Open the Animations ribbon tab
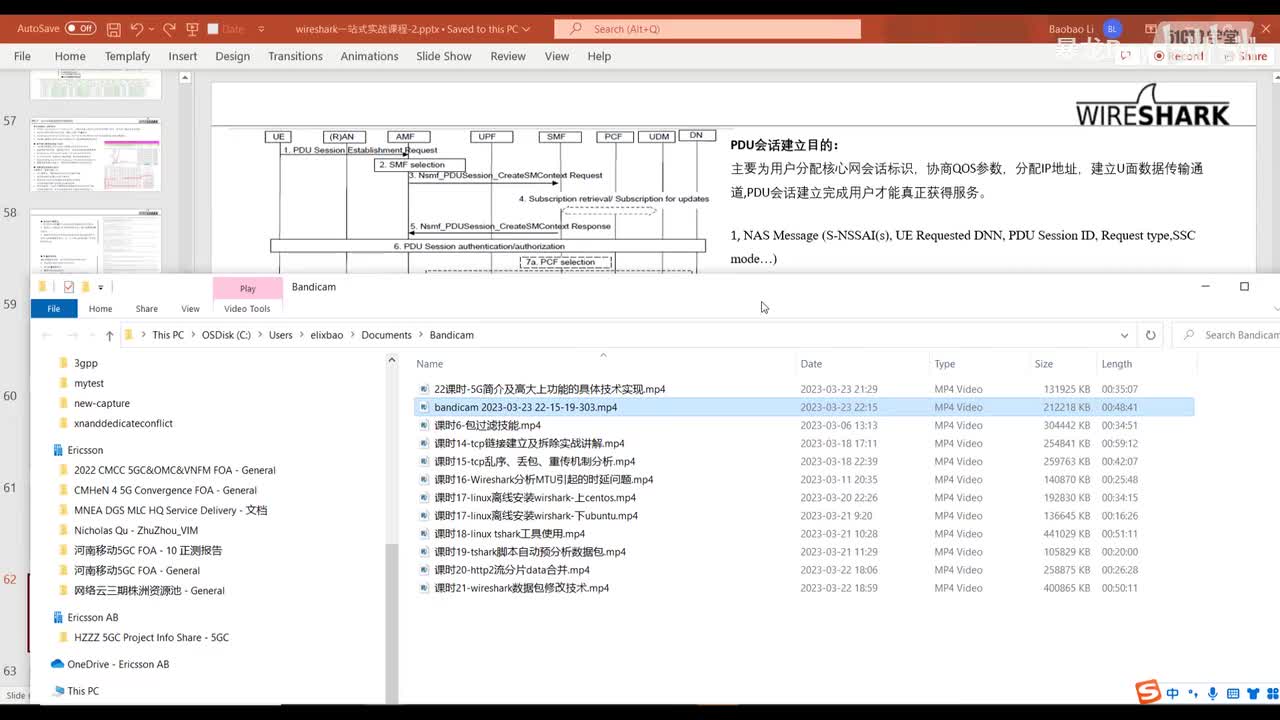This screenshot has width=1280, height=720. point(369,56)
